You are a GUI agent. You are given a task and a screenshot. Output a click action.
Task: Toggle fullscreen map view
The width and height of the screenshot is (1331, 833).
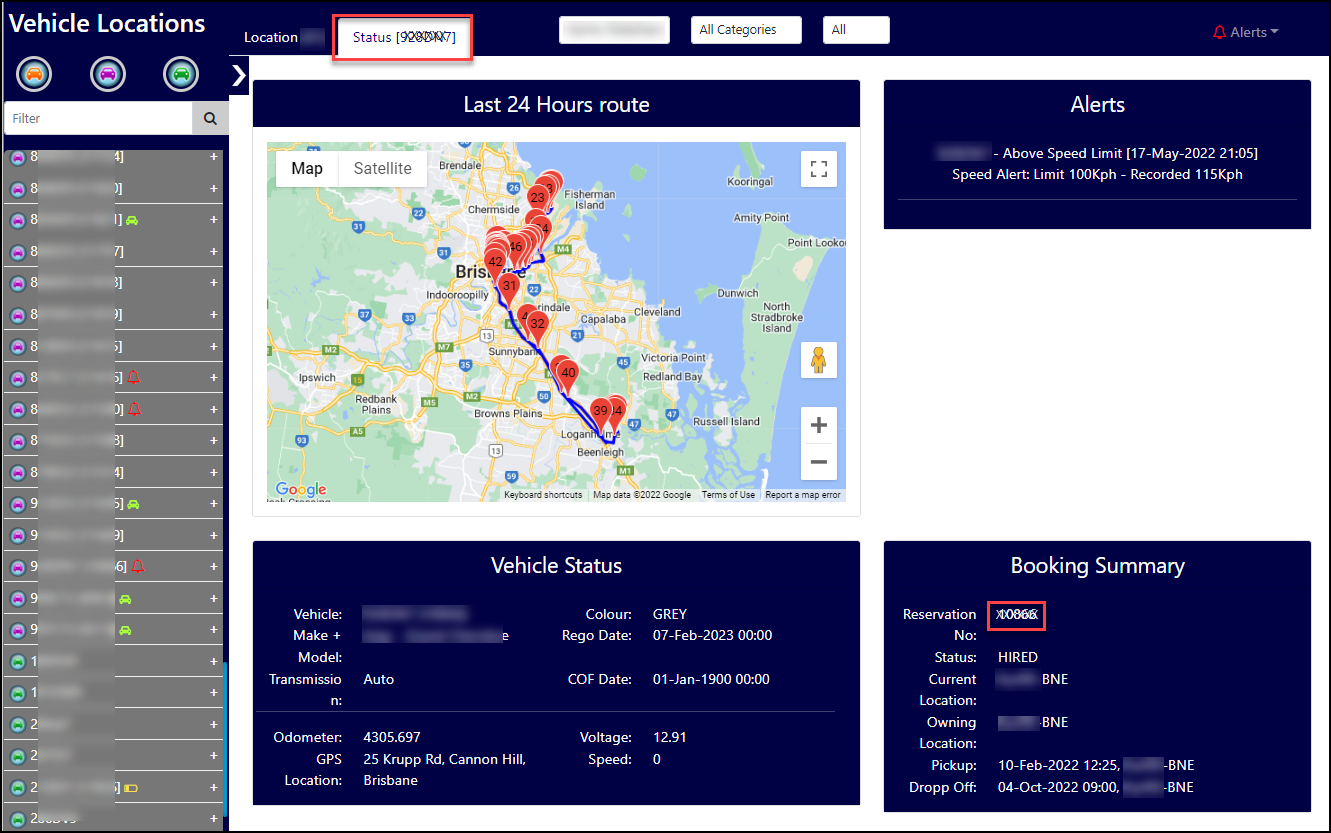point(818,169)
